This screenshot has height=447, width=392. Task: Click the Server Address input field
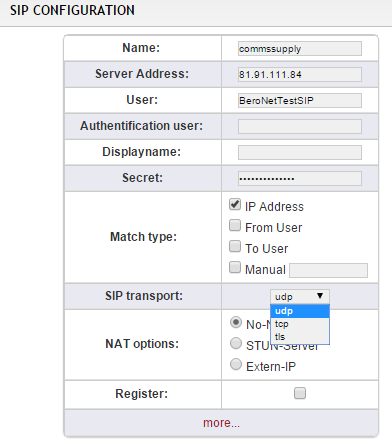(300, 74)
